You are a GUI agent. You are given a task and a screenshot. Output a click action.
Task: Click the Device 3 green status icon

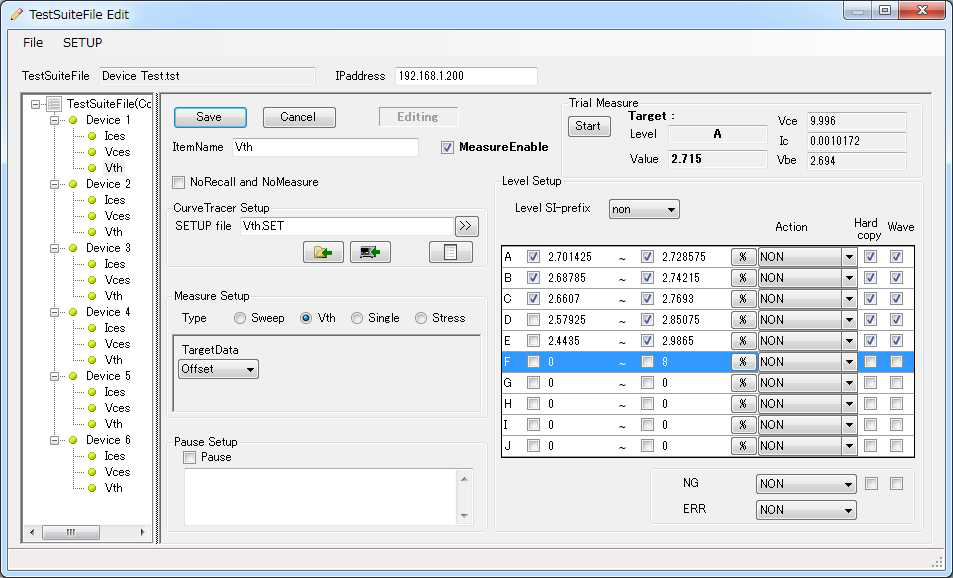tap(73, 248)
